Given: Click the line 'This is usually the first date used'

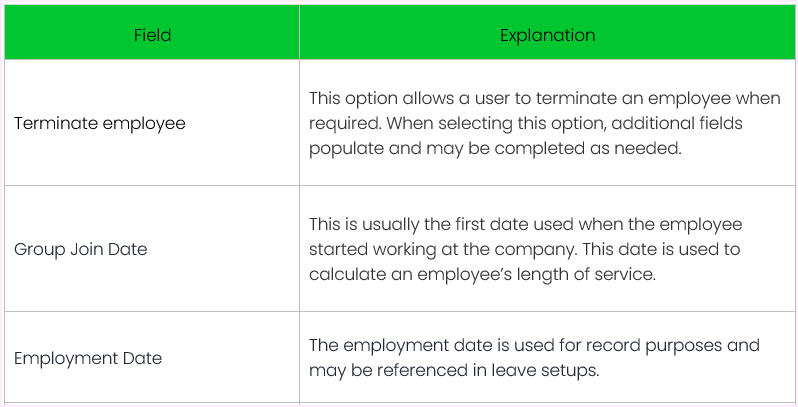Looking at the screenshot, I should (x=525, y=223).
